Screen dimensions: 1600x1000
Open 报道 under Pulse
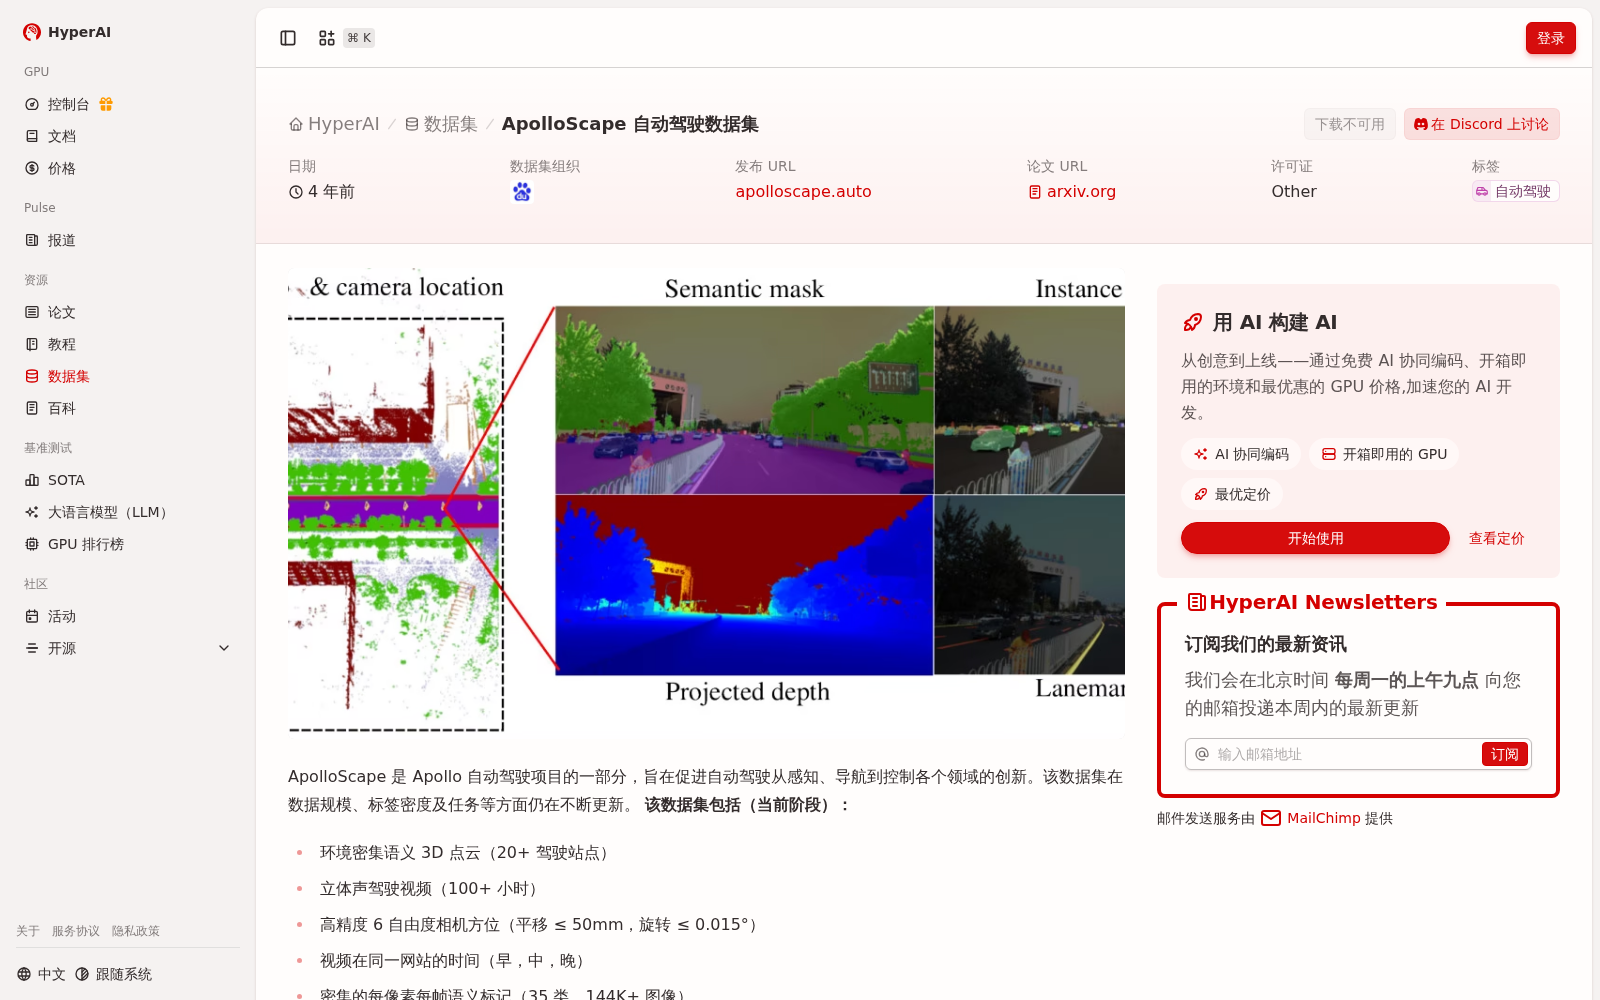[128, 240]
